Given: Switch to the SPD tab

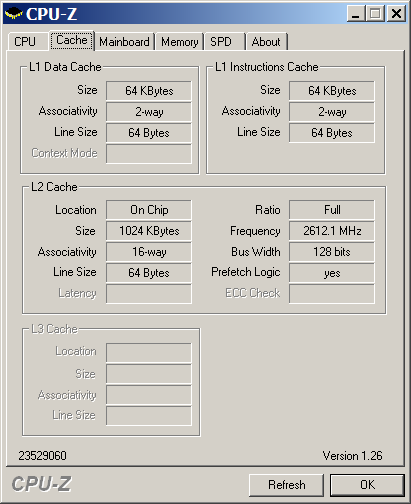Looking at the screenshot, I should click(x=225, y=42).
